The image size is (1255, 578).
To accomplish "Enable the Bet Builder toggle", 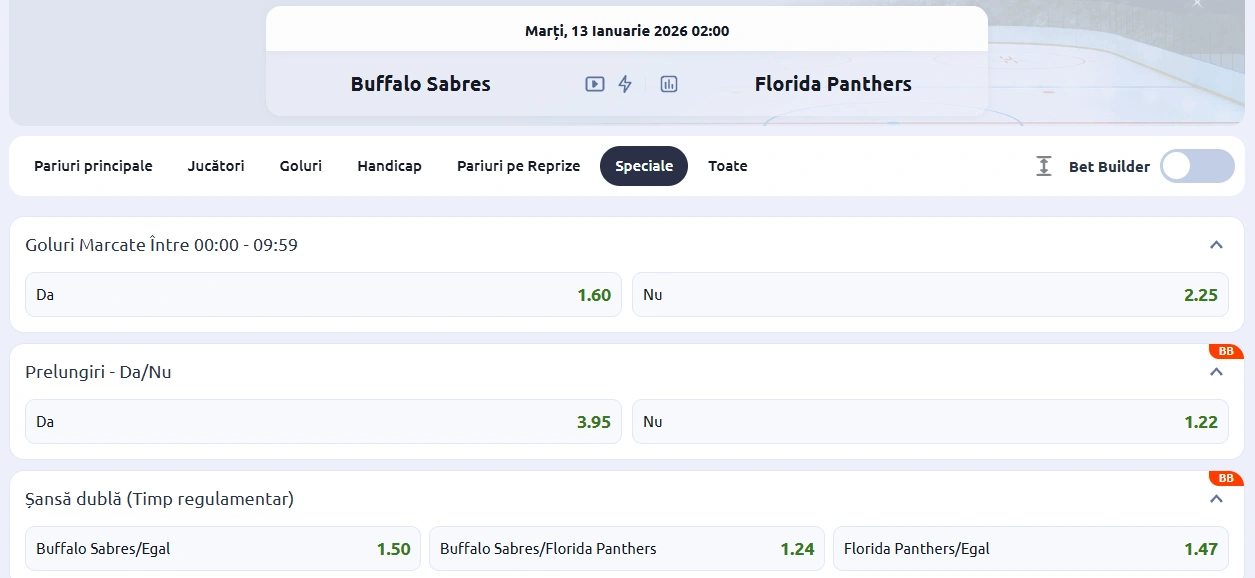I will (x=1196, y=166).
